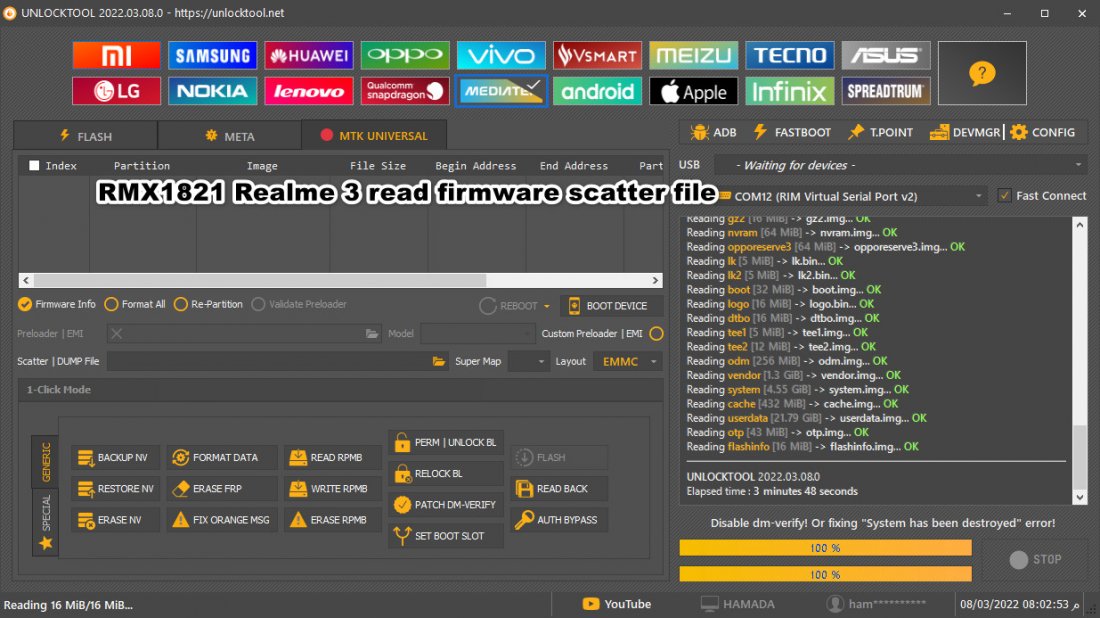
Task: Select the LG brand tile
Action: 116,91
